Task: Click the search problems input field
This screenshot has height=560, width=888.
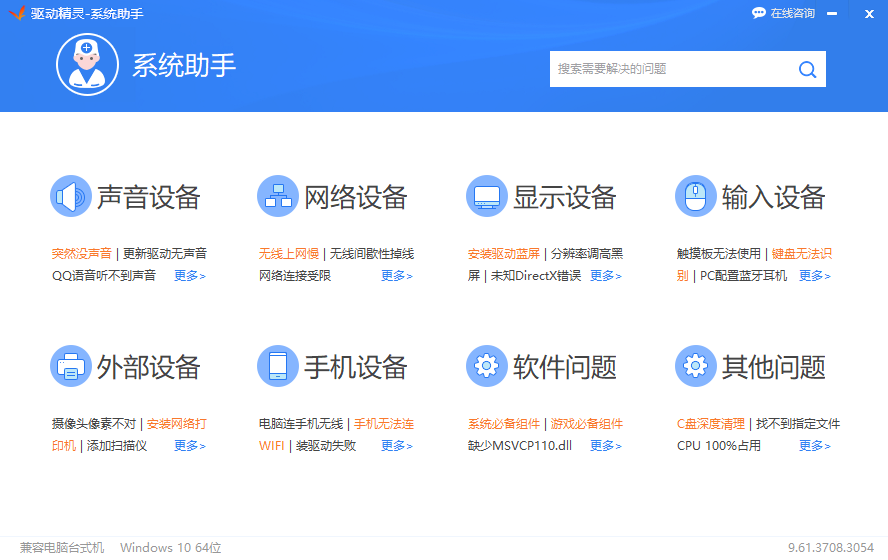Action: pos(670,69)
